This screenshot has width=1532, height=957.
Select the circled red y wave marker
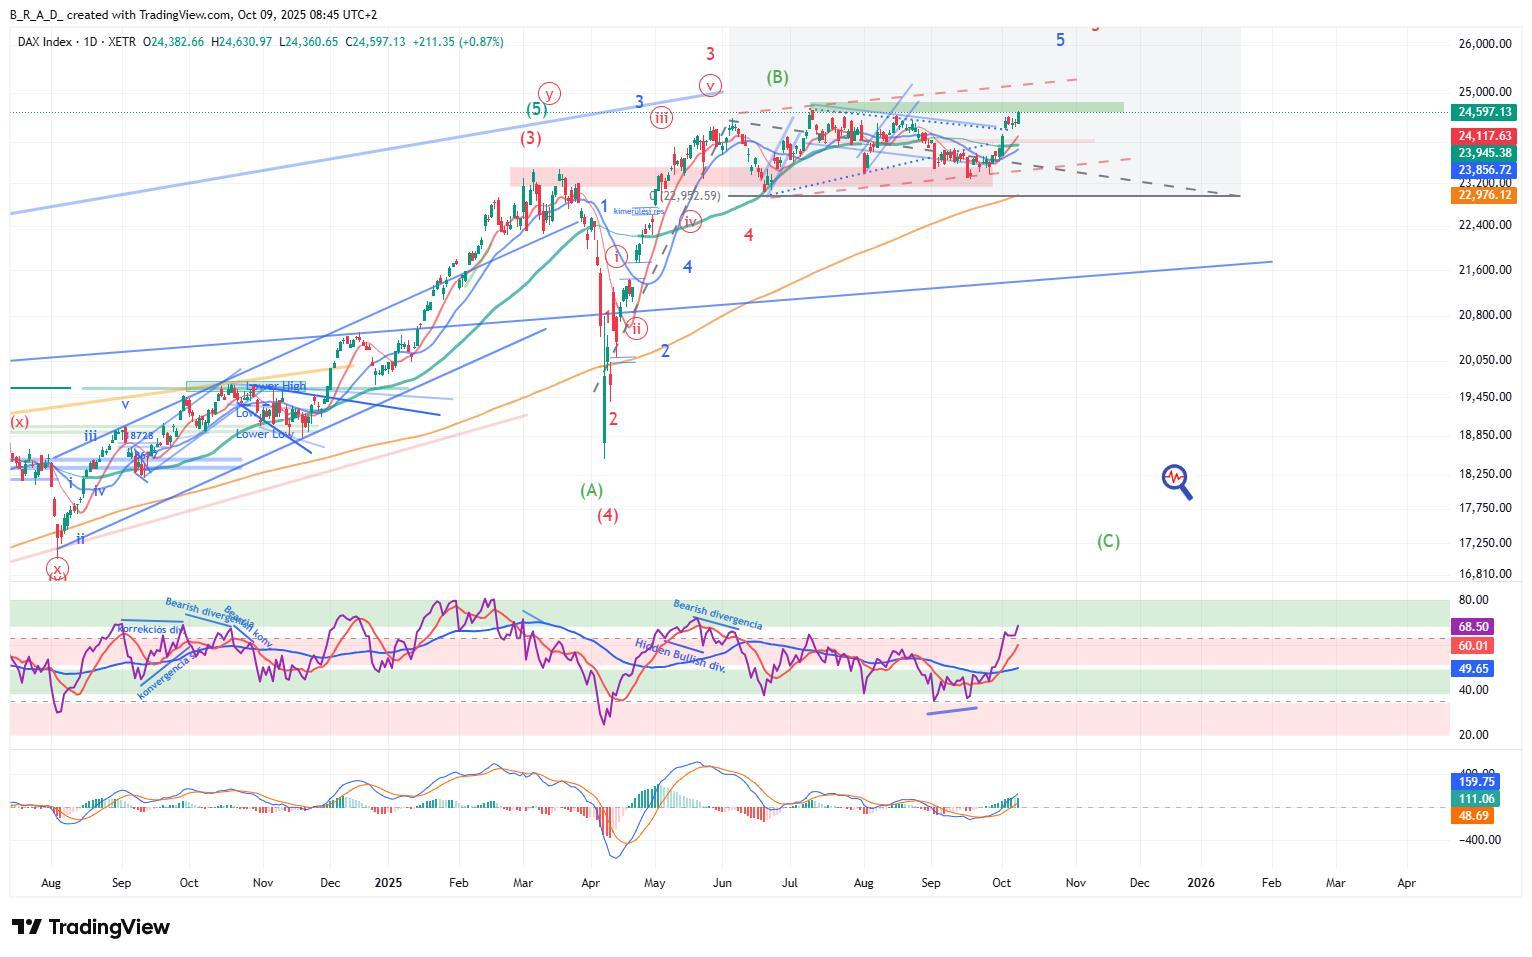click(549, 93)
